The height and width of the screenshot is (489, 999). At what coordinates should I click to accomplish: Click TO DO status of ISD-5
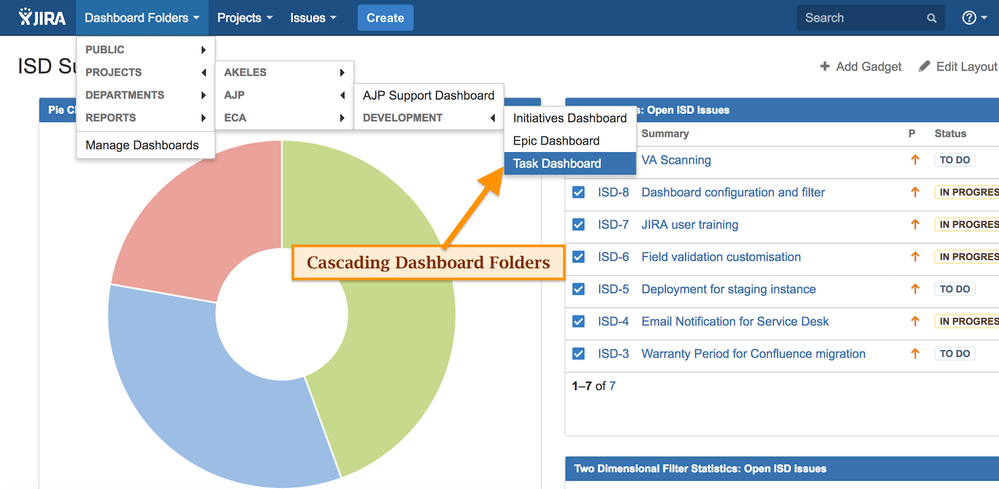tap(954, 289)
